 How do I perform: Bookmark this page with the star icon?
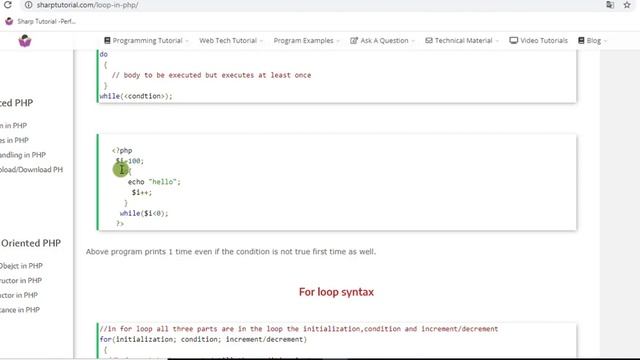pos(627,5)
